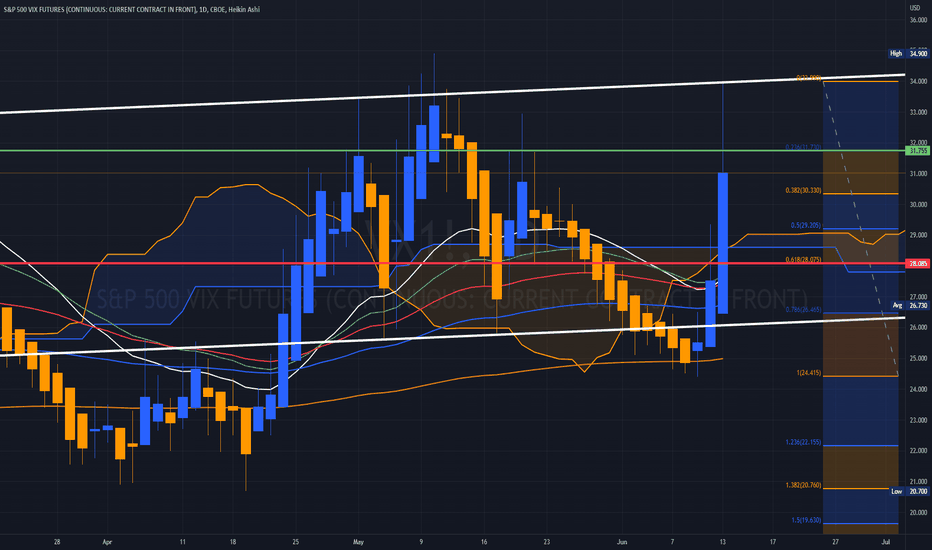
Task: Click the 30.000 price axis value
Action: (918, 204)
